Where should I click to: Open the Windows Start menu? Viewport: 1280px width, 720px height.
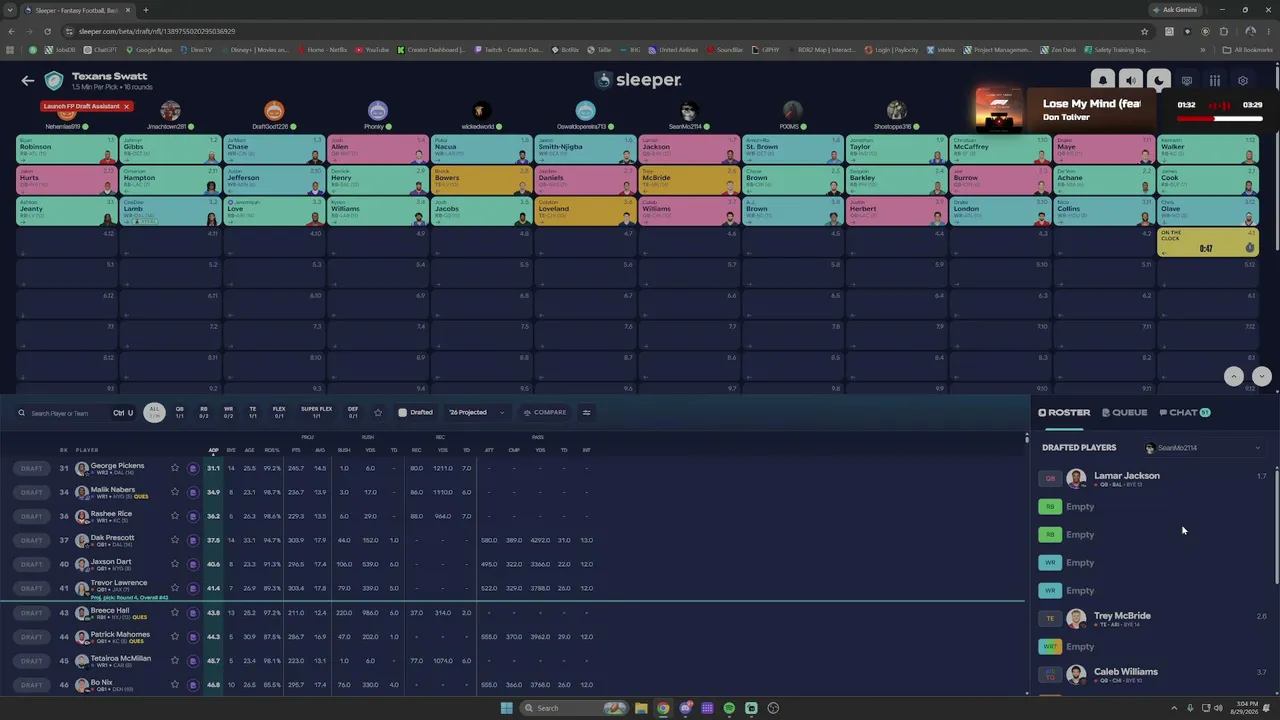click(507, 708)
